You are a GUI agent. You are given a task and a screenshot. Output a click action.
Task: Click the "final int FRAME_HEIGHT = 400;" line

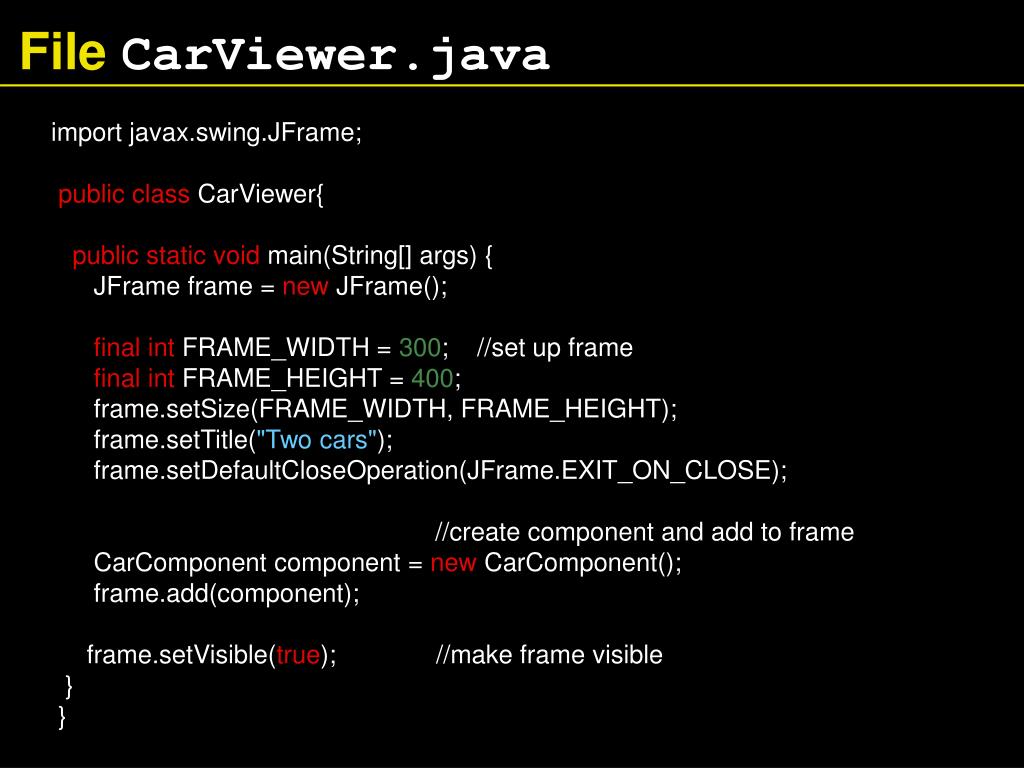[x=277, y=378]
